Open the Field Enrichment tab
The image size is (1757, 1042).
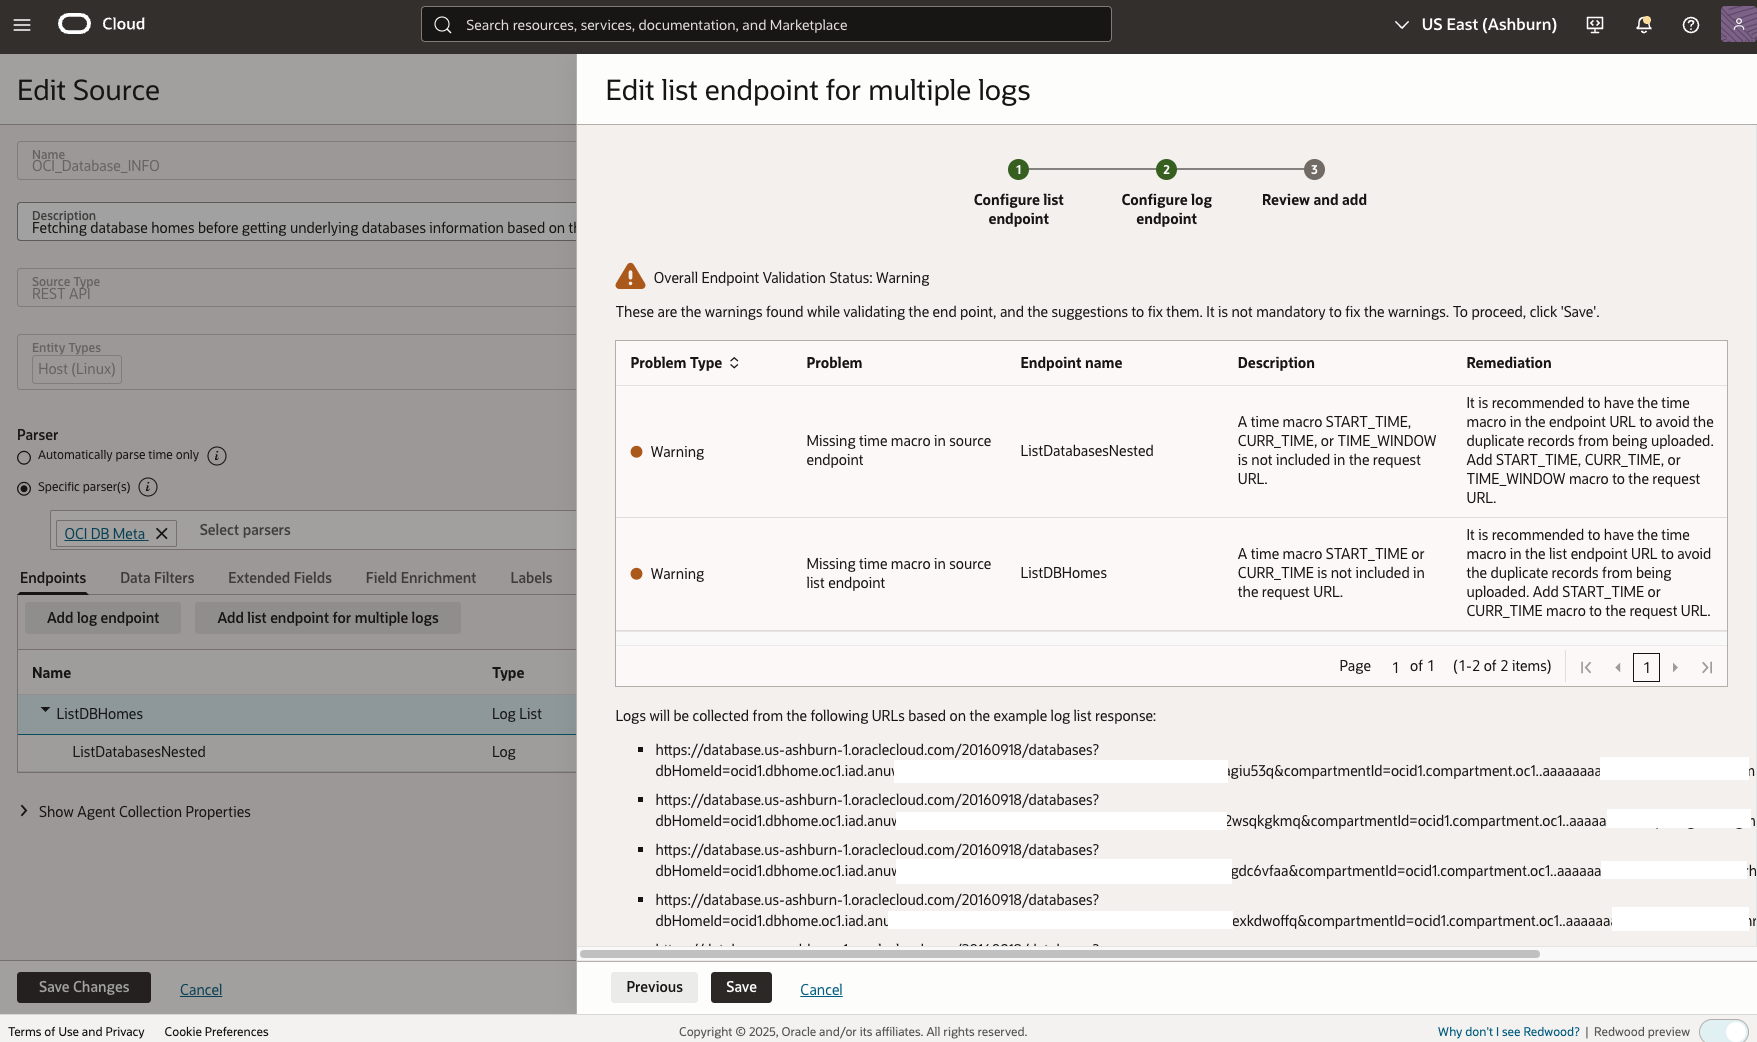[420, 577]
